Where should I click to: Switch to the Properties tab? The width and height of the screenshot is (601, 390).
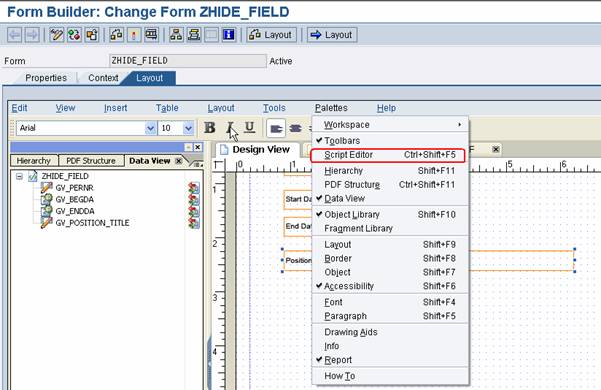coord(46,78)
